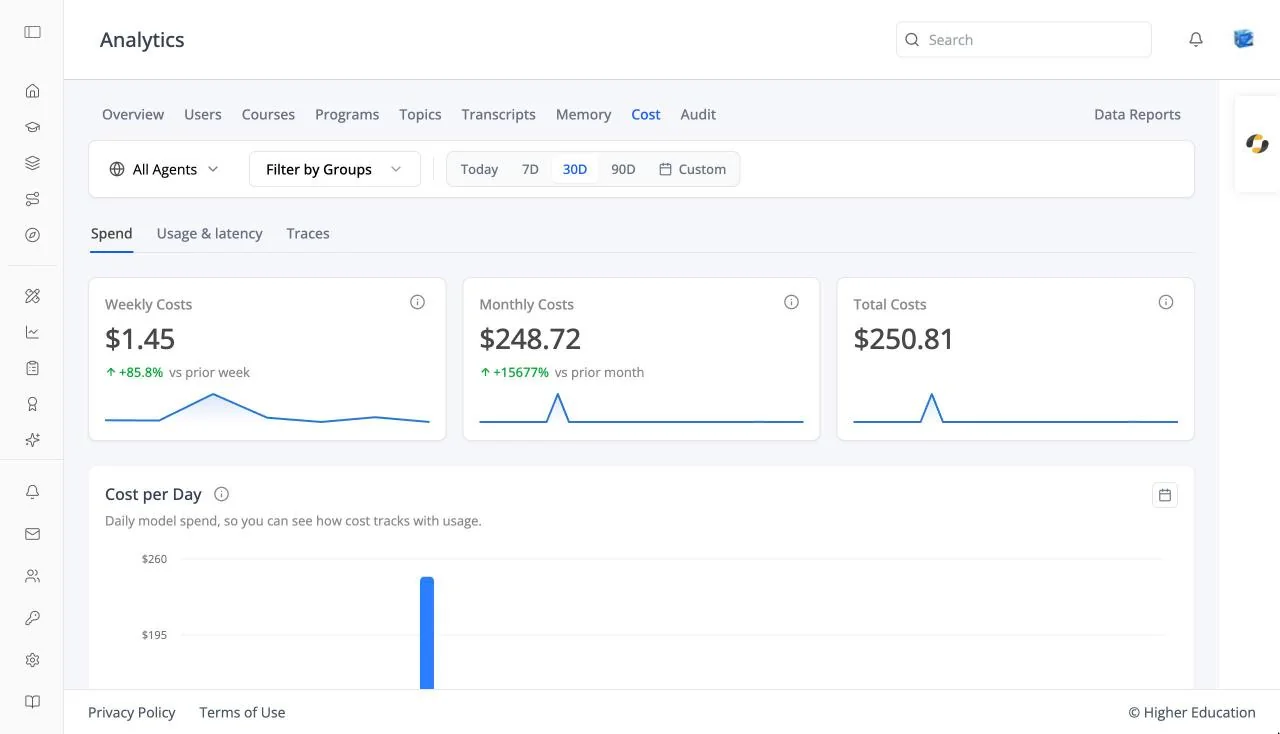Show info for Monthly Costs card
Screen dimensions: 1280x734
point(792,302)
